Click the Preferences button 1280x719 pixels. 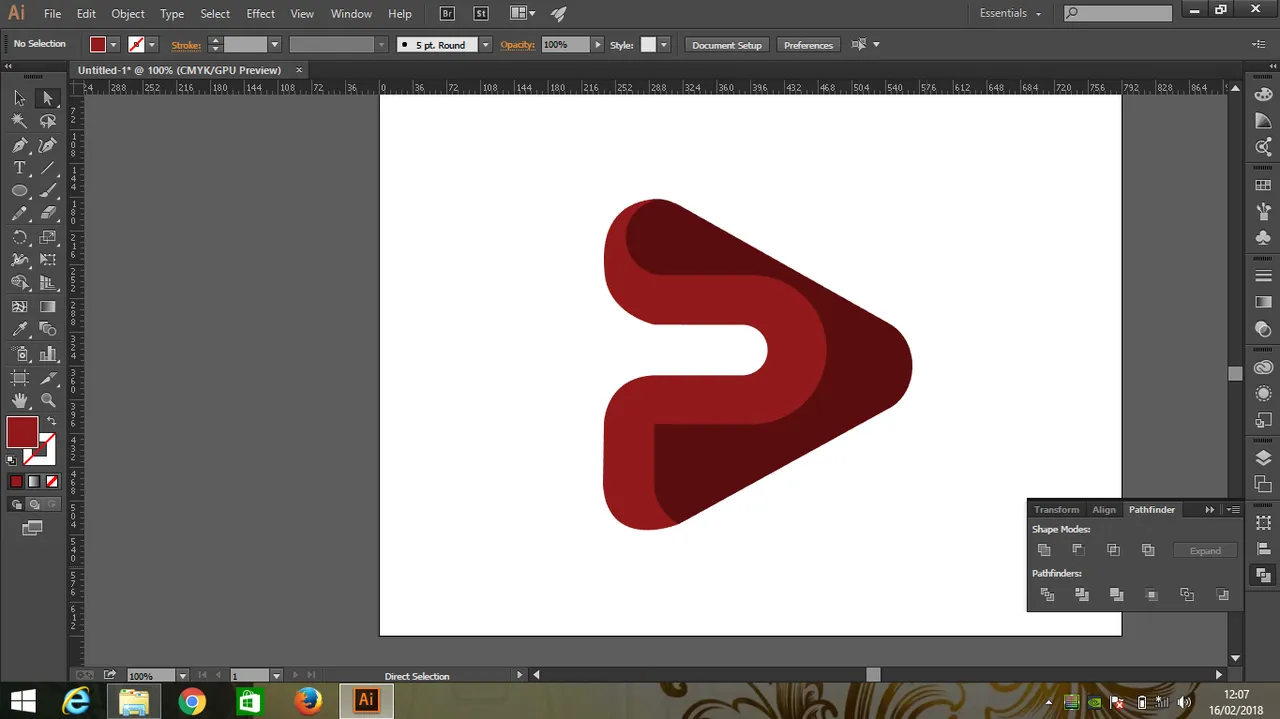[x=808, y=45]
